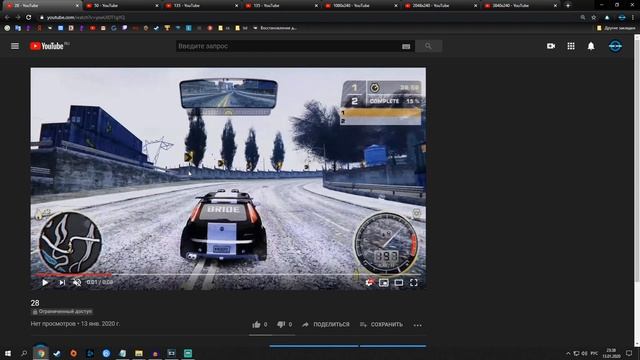Viewport: 640px width, 360px height.
Task: Switch to the '2048x240 - YouTube' tab
Action: [440, 6]
